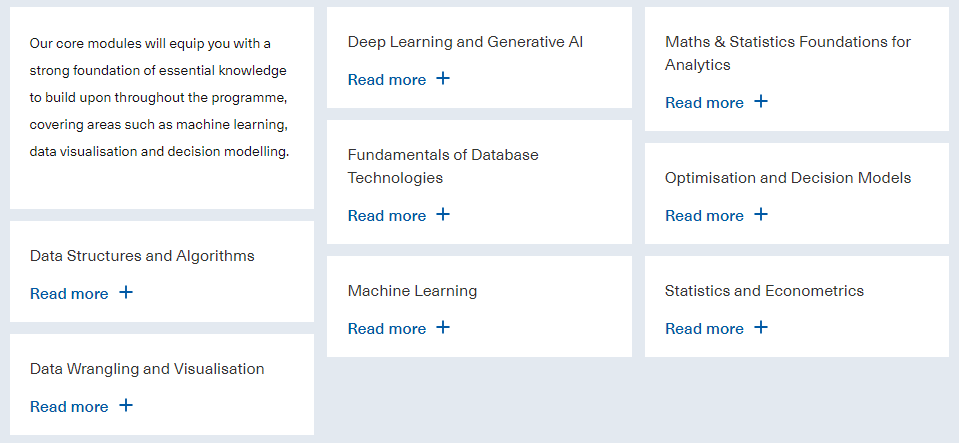Image resolution: width=959 pixels, height=443 pixels.
Task: Click plus icon under Statistics and Econometrics
Action: [760, 327]
